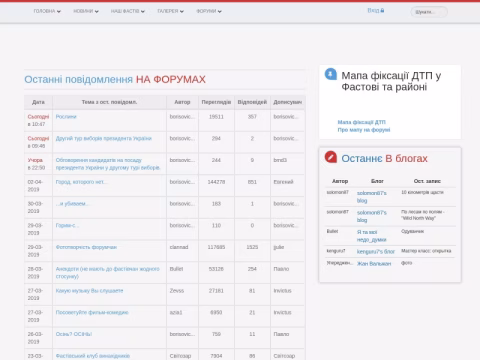Click the Переглядів column header

pos(216,102)
